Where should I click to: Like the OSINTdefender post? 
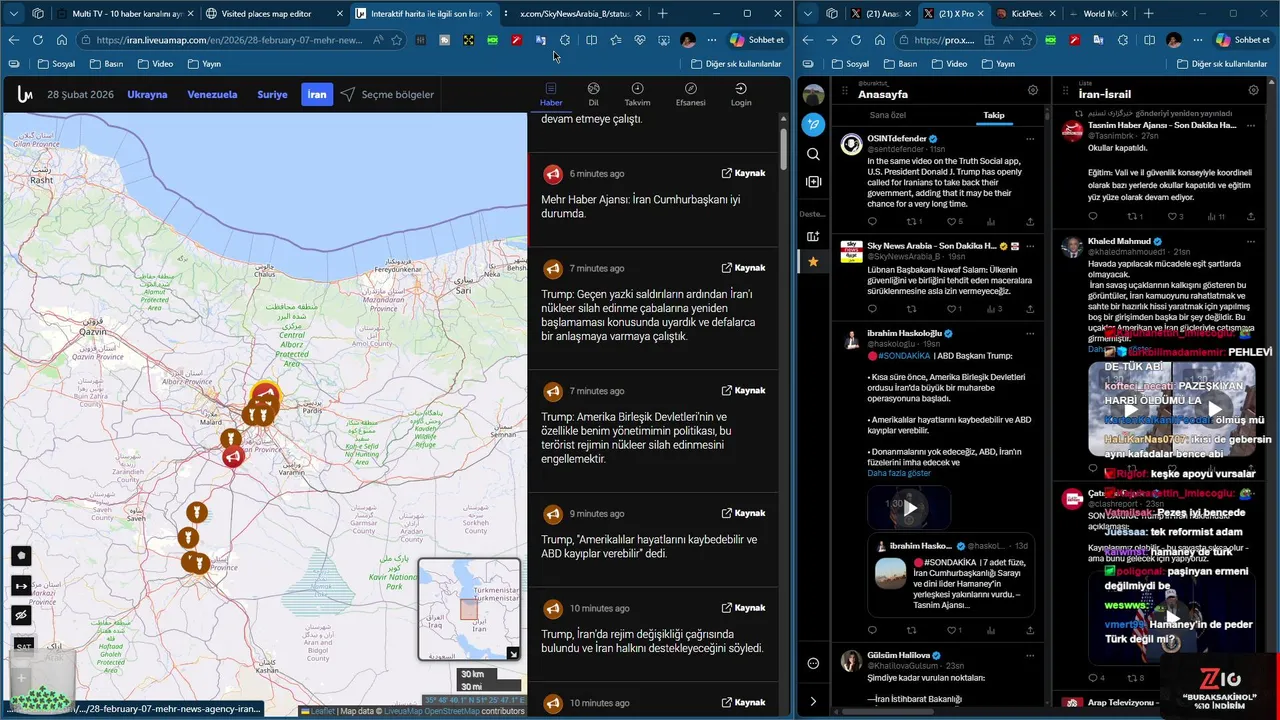pyautogui.click(x=950, y=221)
